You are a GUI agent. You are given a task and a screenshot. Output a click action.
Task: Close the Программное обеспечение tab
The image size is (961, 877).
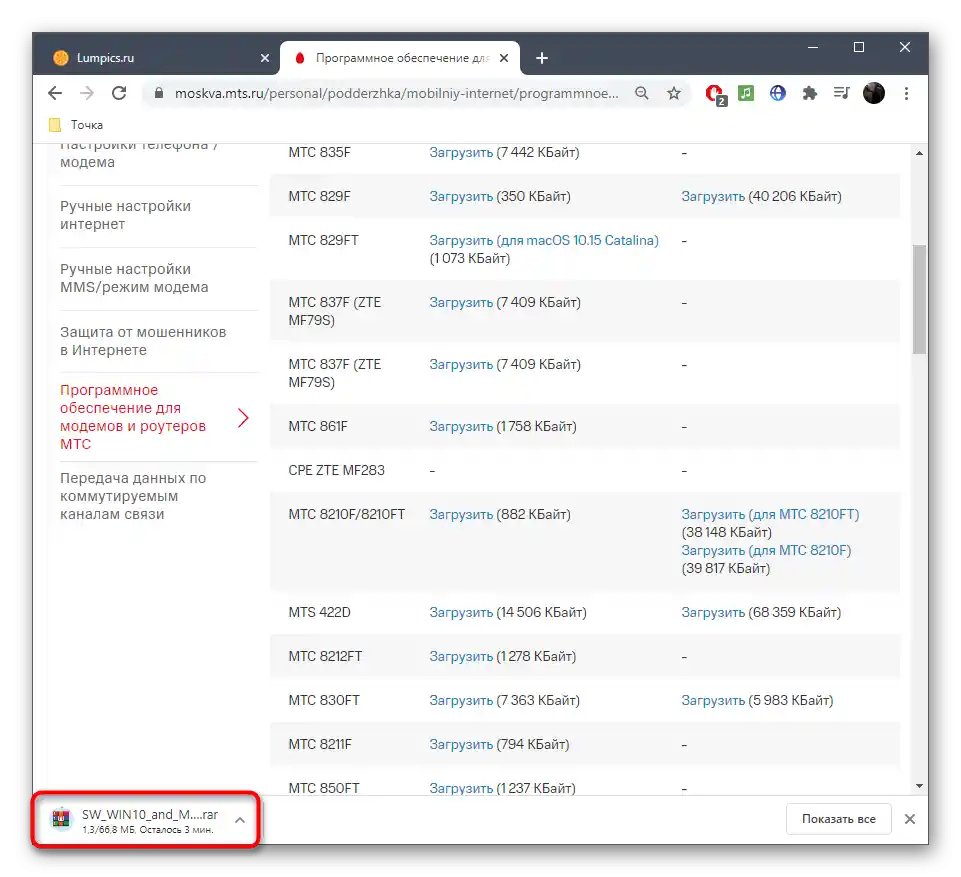click(x=504, y=58)
